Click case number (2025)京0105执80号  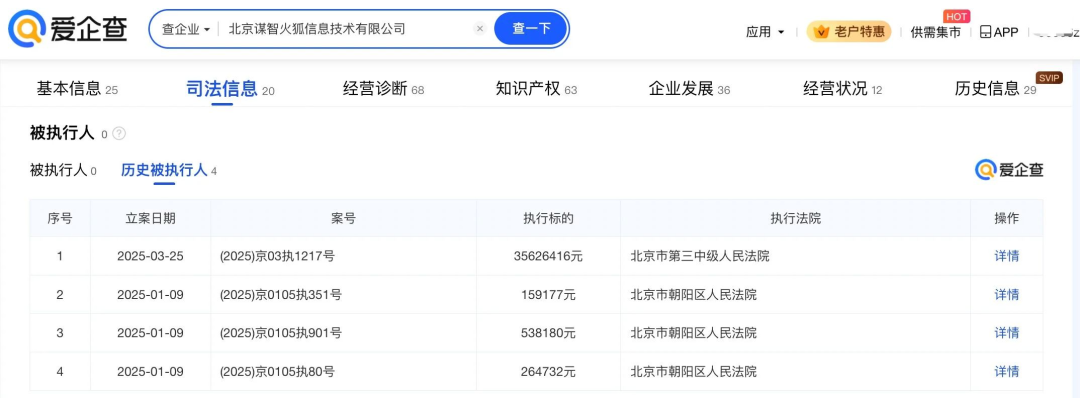tap(277, 372)
